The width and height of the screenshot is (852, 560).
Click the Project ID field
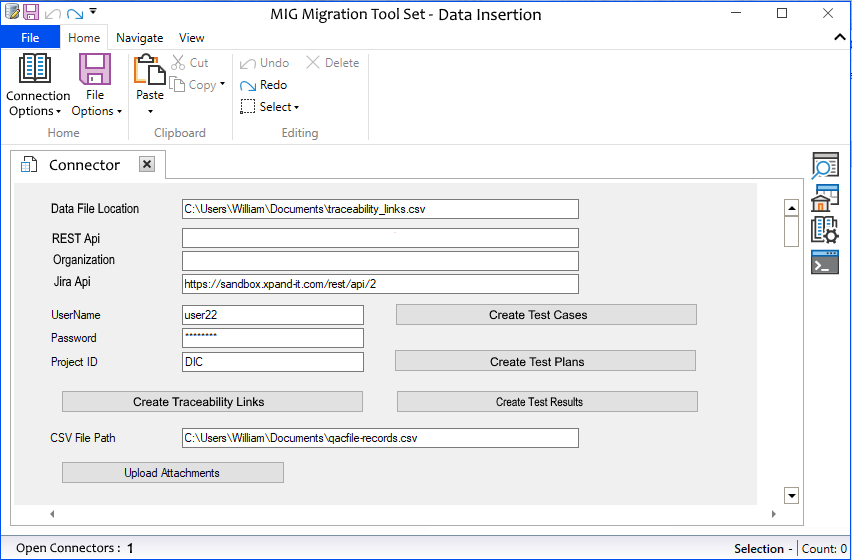(273, 362)
